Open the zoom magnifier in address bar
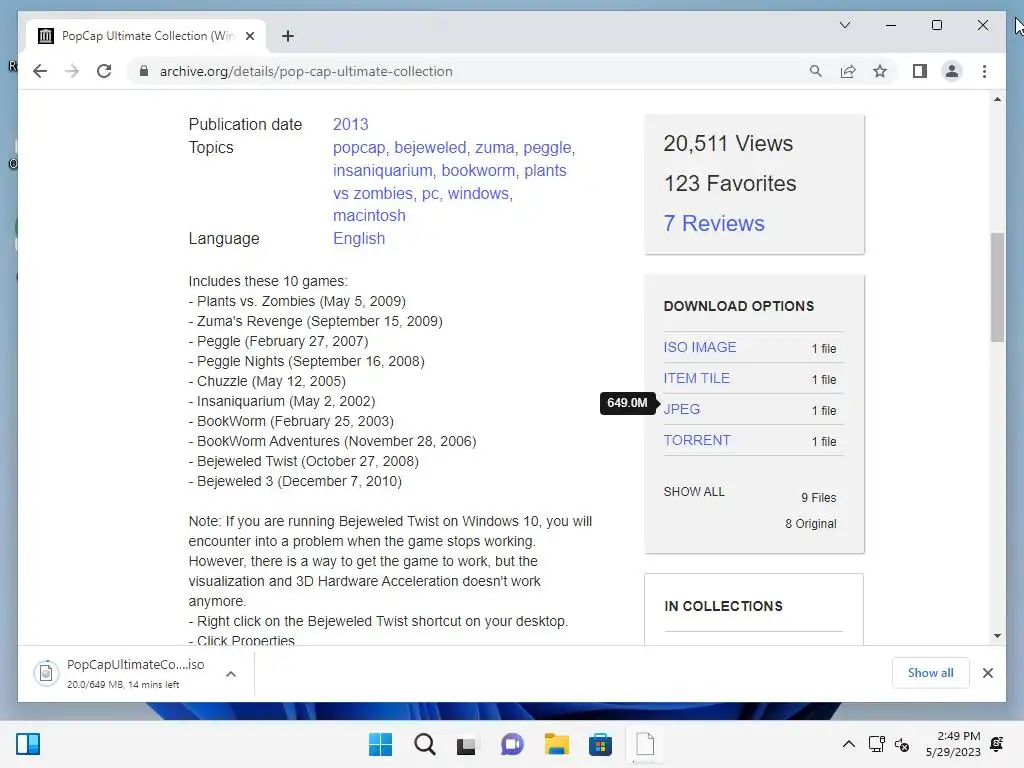 click(x=816, y=71)
